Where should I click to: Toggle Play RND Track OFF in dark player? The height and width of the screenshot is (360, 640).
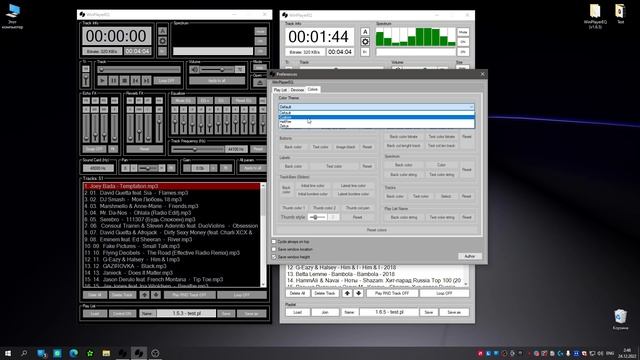tap(189, 295)
